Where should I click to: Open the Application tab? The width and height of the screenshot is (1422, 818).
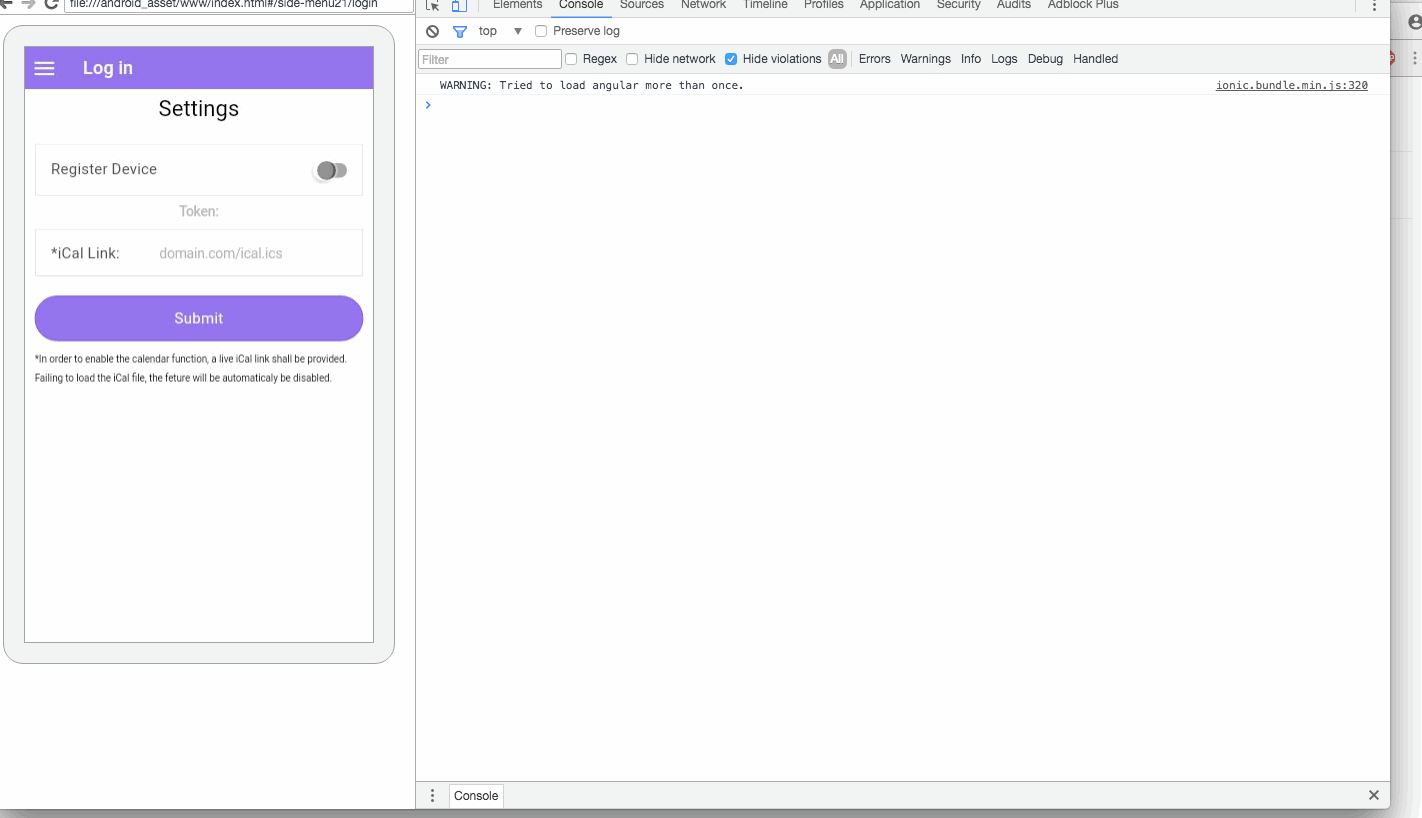point(890,5)
